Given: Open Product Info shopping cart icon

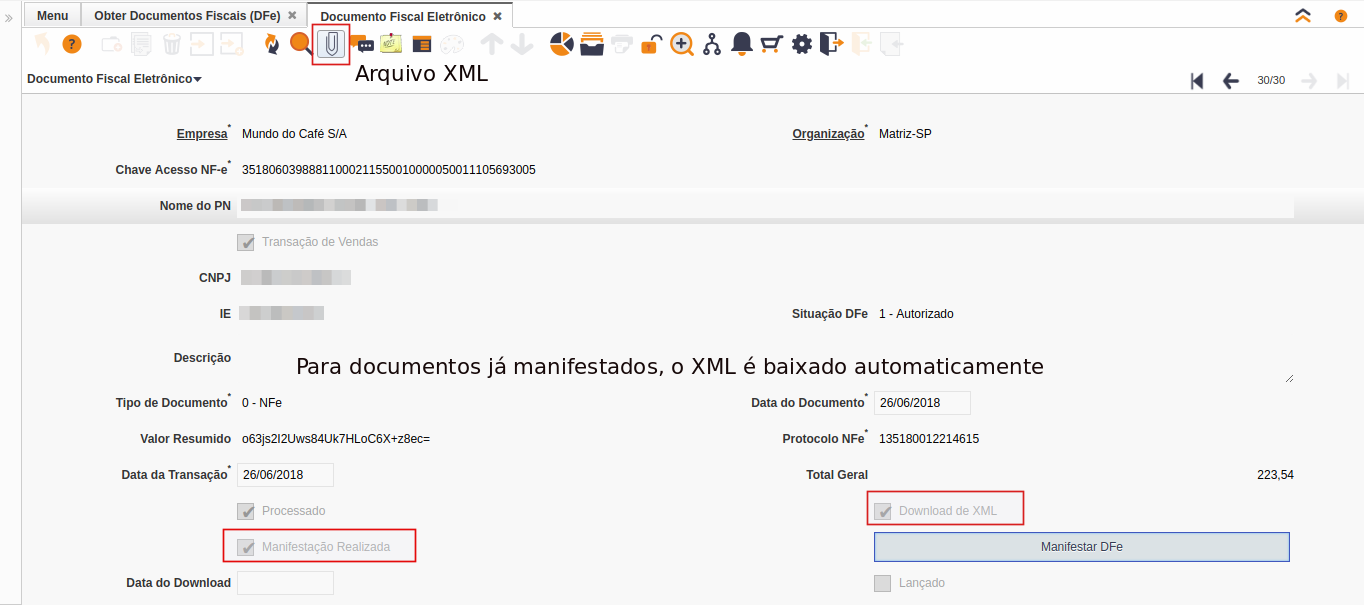Looking at the screenshot, I should (x=771, y=44).
